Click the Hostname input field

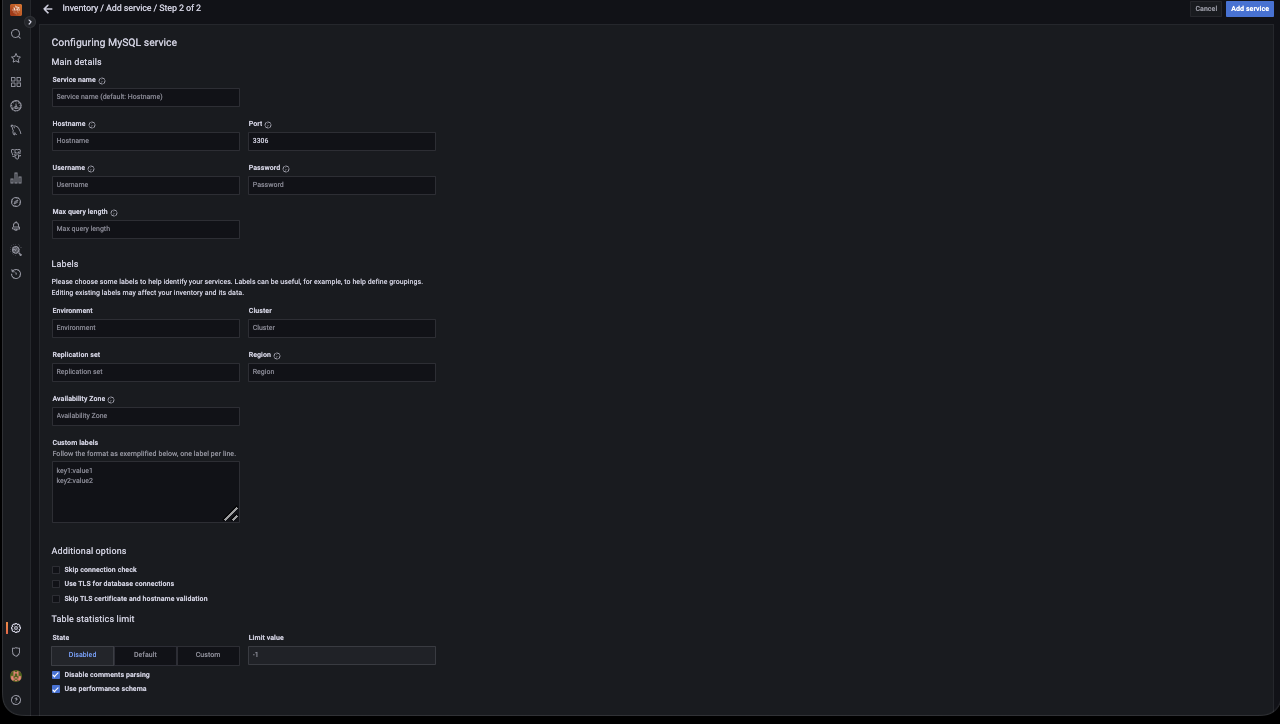pyautogui.click(x=145, y=141)
